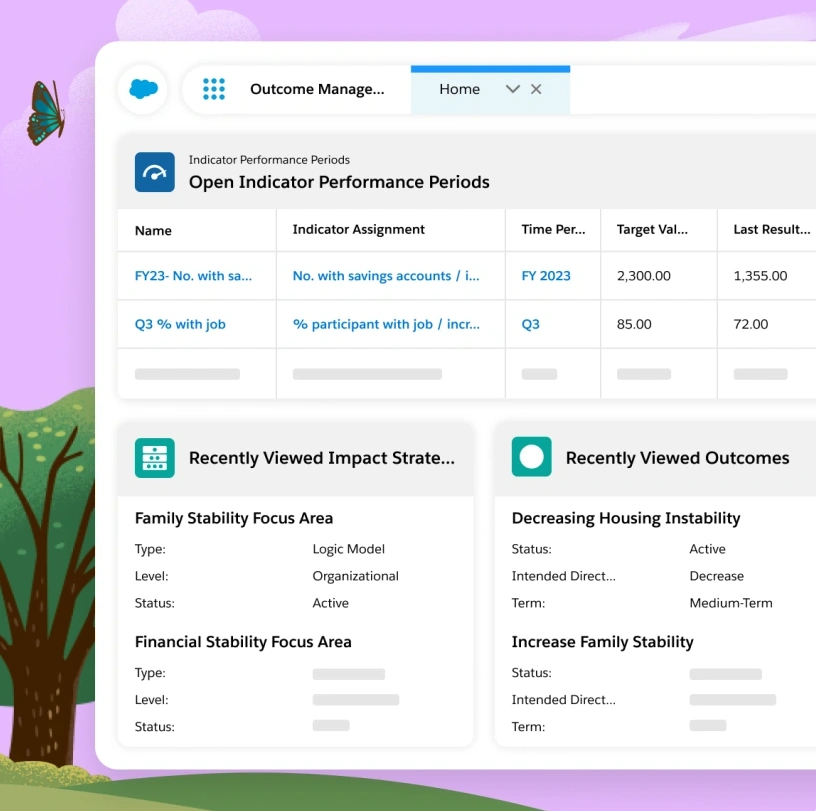Click the Organizational level value

click(355, 576)
